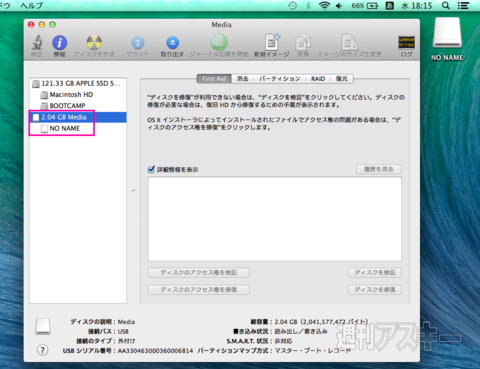Switch to the 消去 (Erase) tab

243,79
